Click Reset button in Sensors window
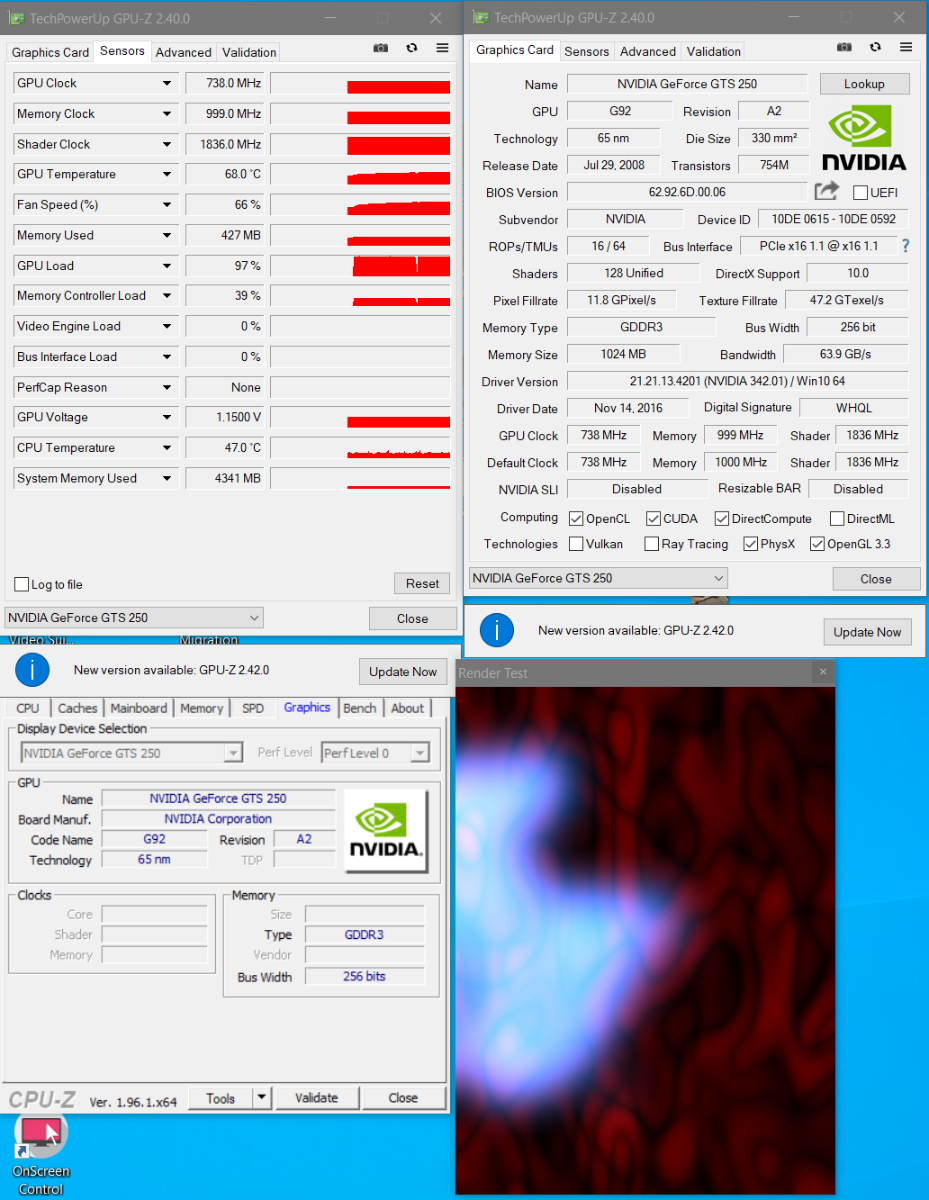The height and width of the screenshot is (1200, 929). tap(422, 584)
